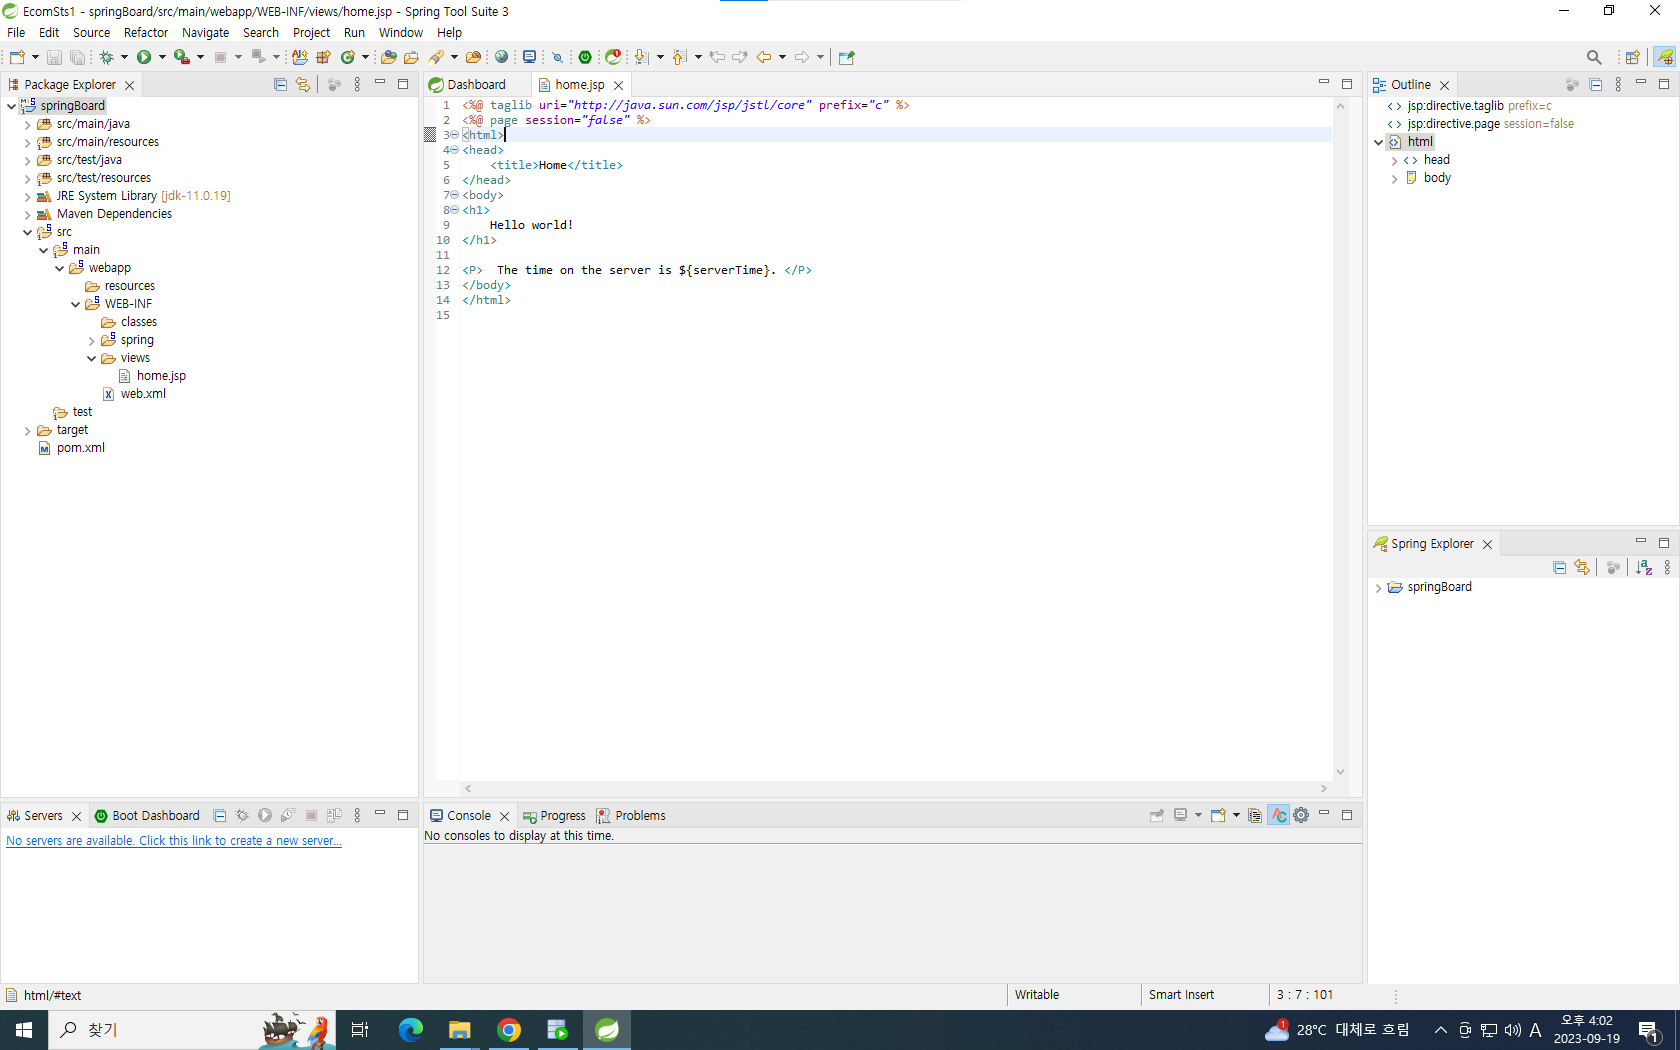This screenshot has width=1680, height=1050.
Task: Toggle Link with Editor in Spring Explorer
Action: pyautogui.click(x=1582, y=567)
